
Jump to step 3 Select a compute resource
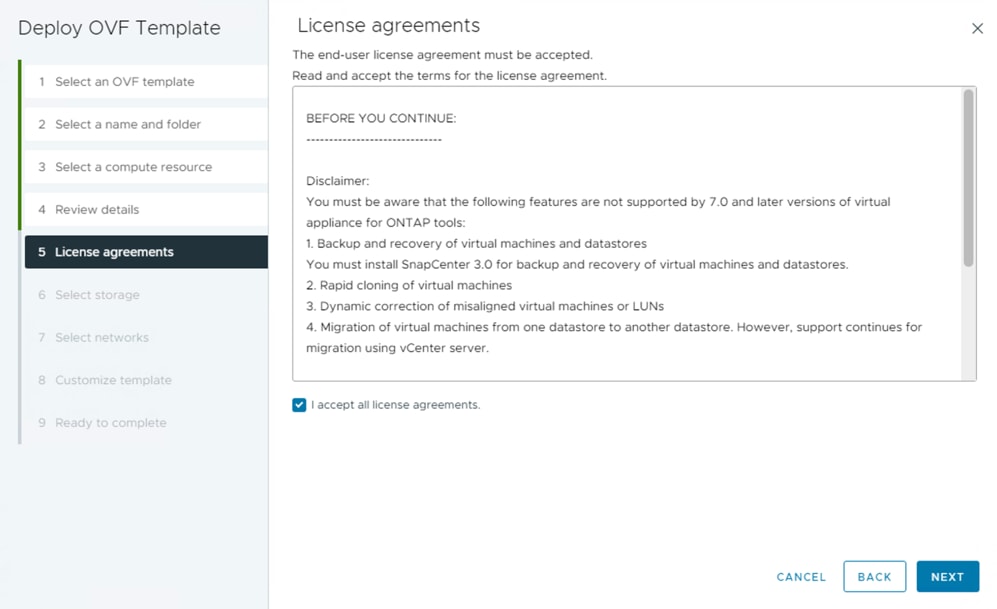tap(133, 167)
